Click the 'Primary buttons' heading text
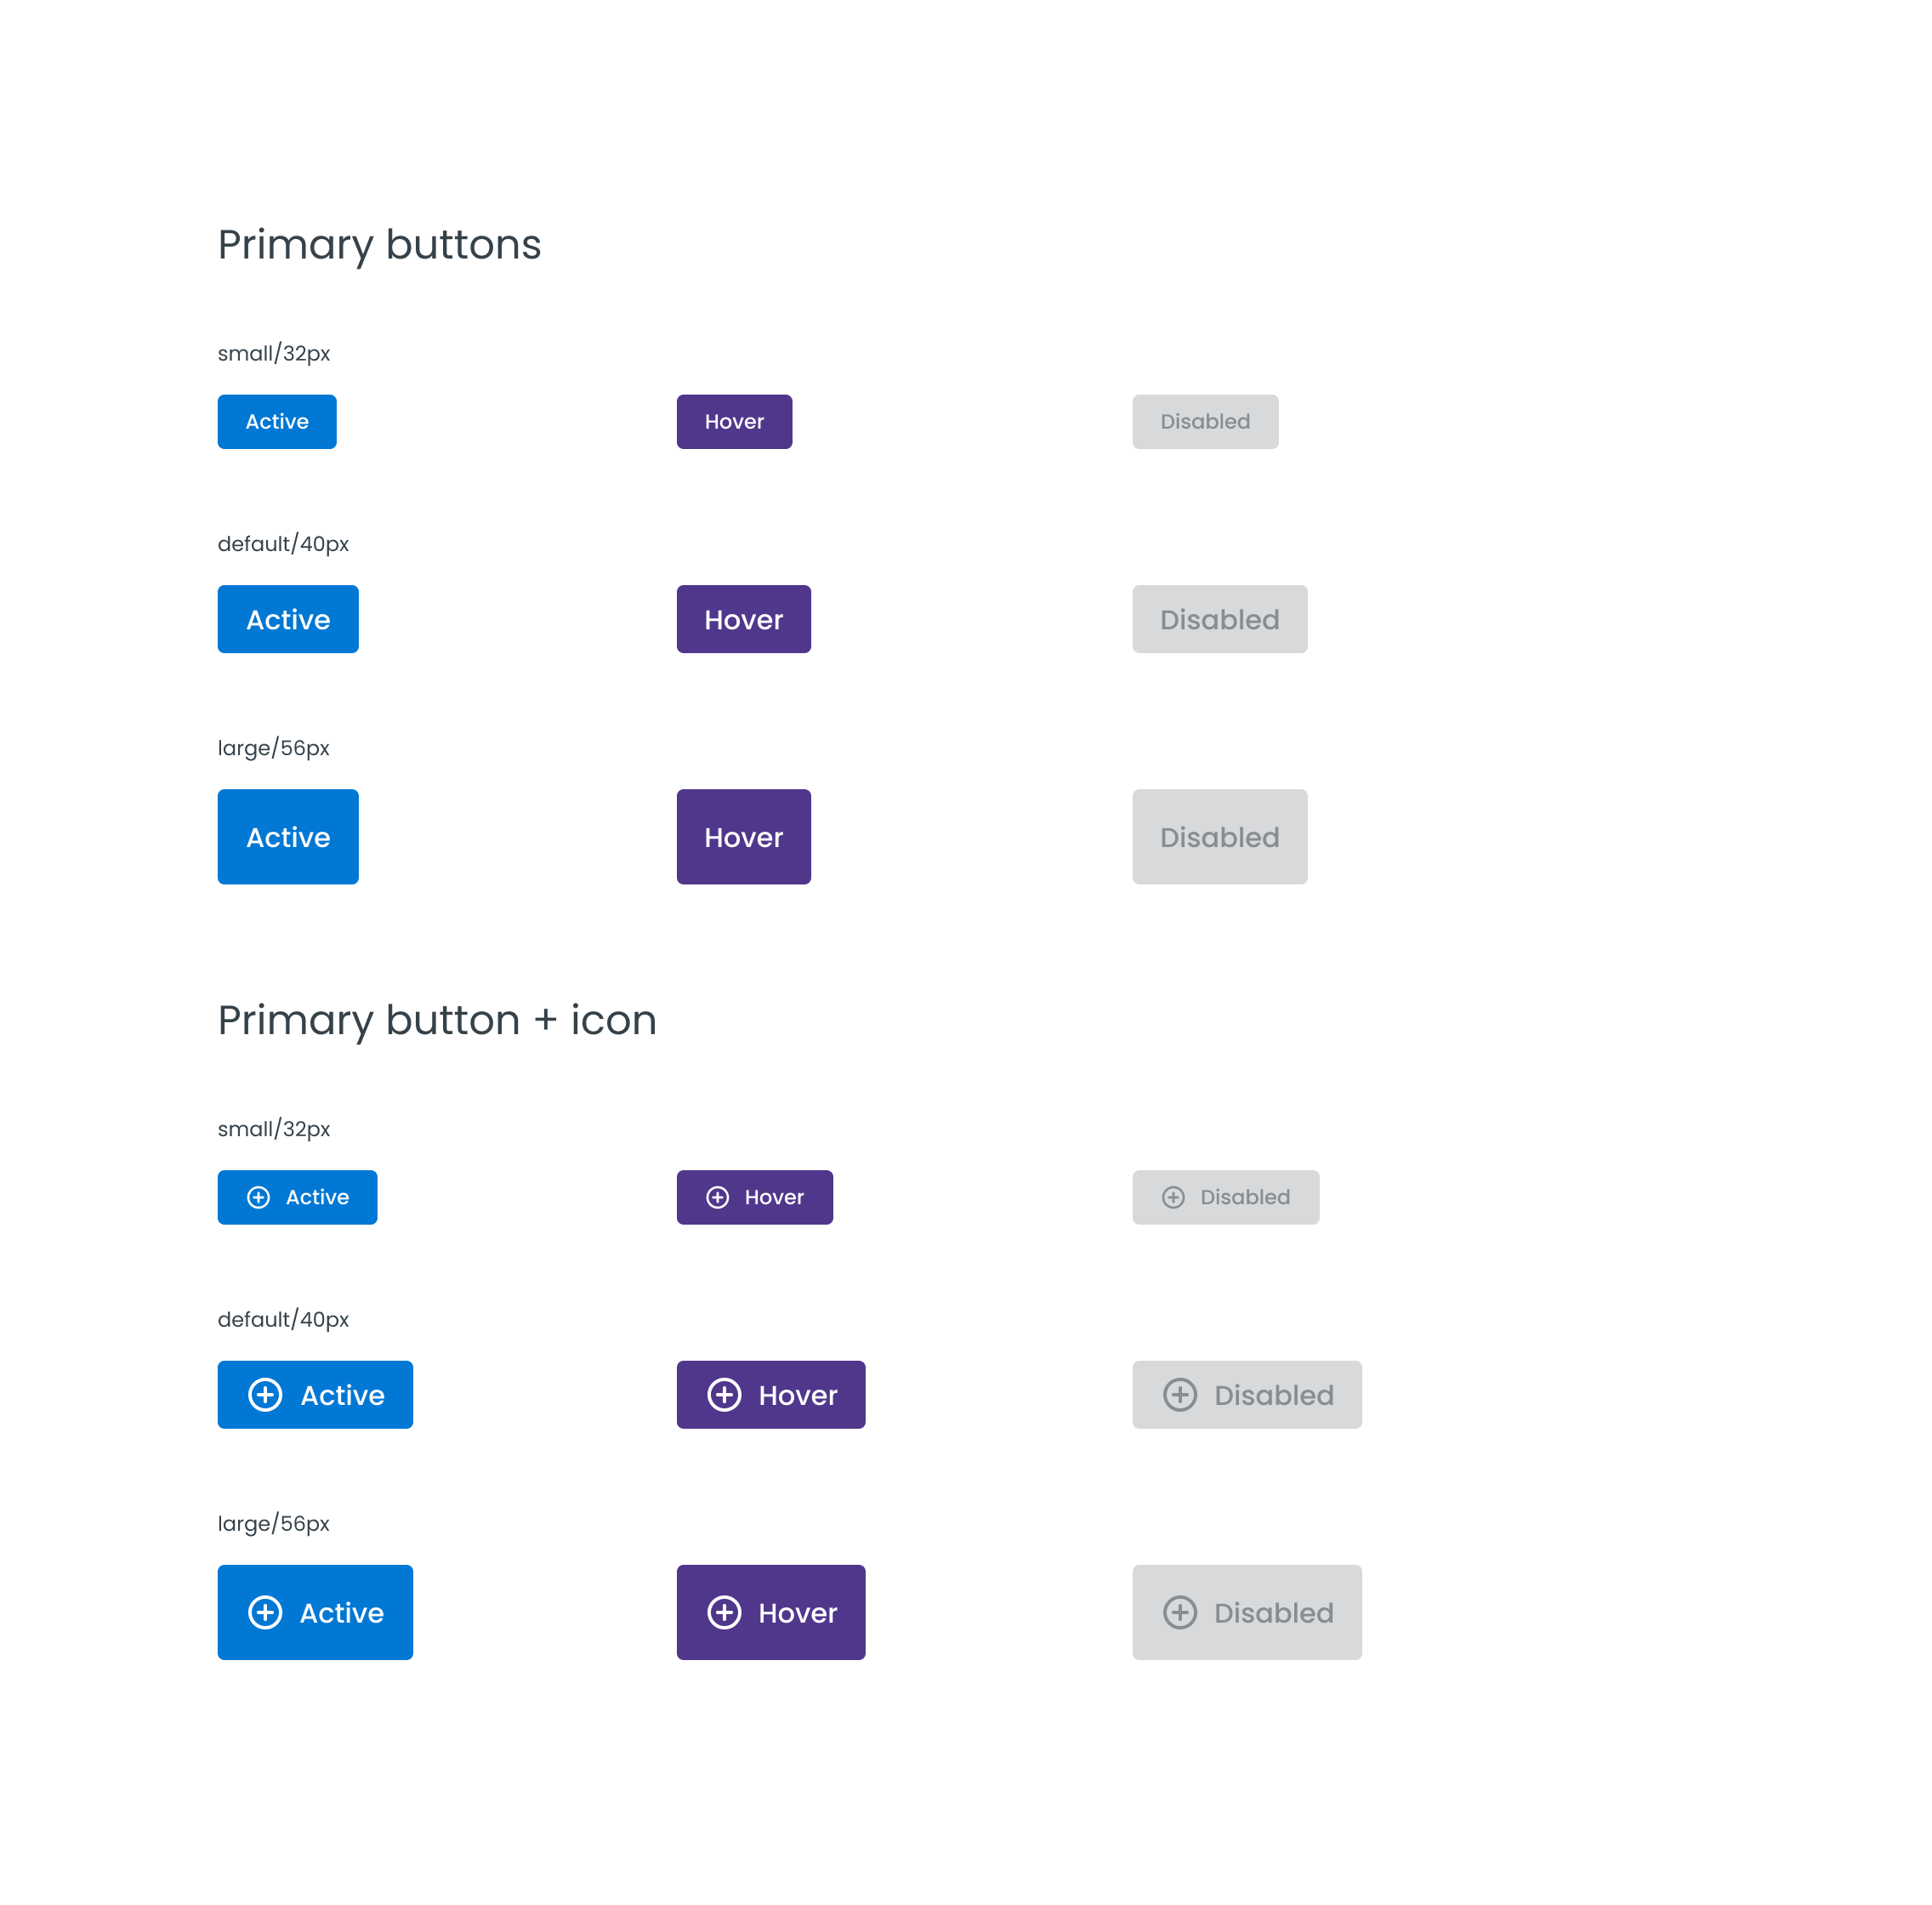The width and height of the screenshot is (1932, 1905). (x=379, y=245)
